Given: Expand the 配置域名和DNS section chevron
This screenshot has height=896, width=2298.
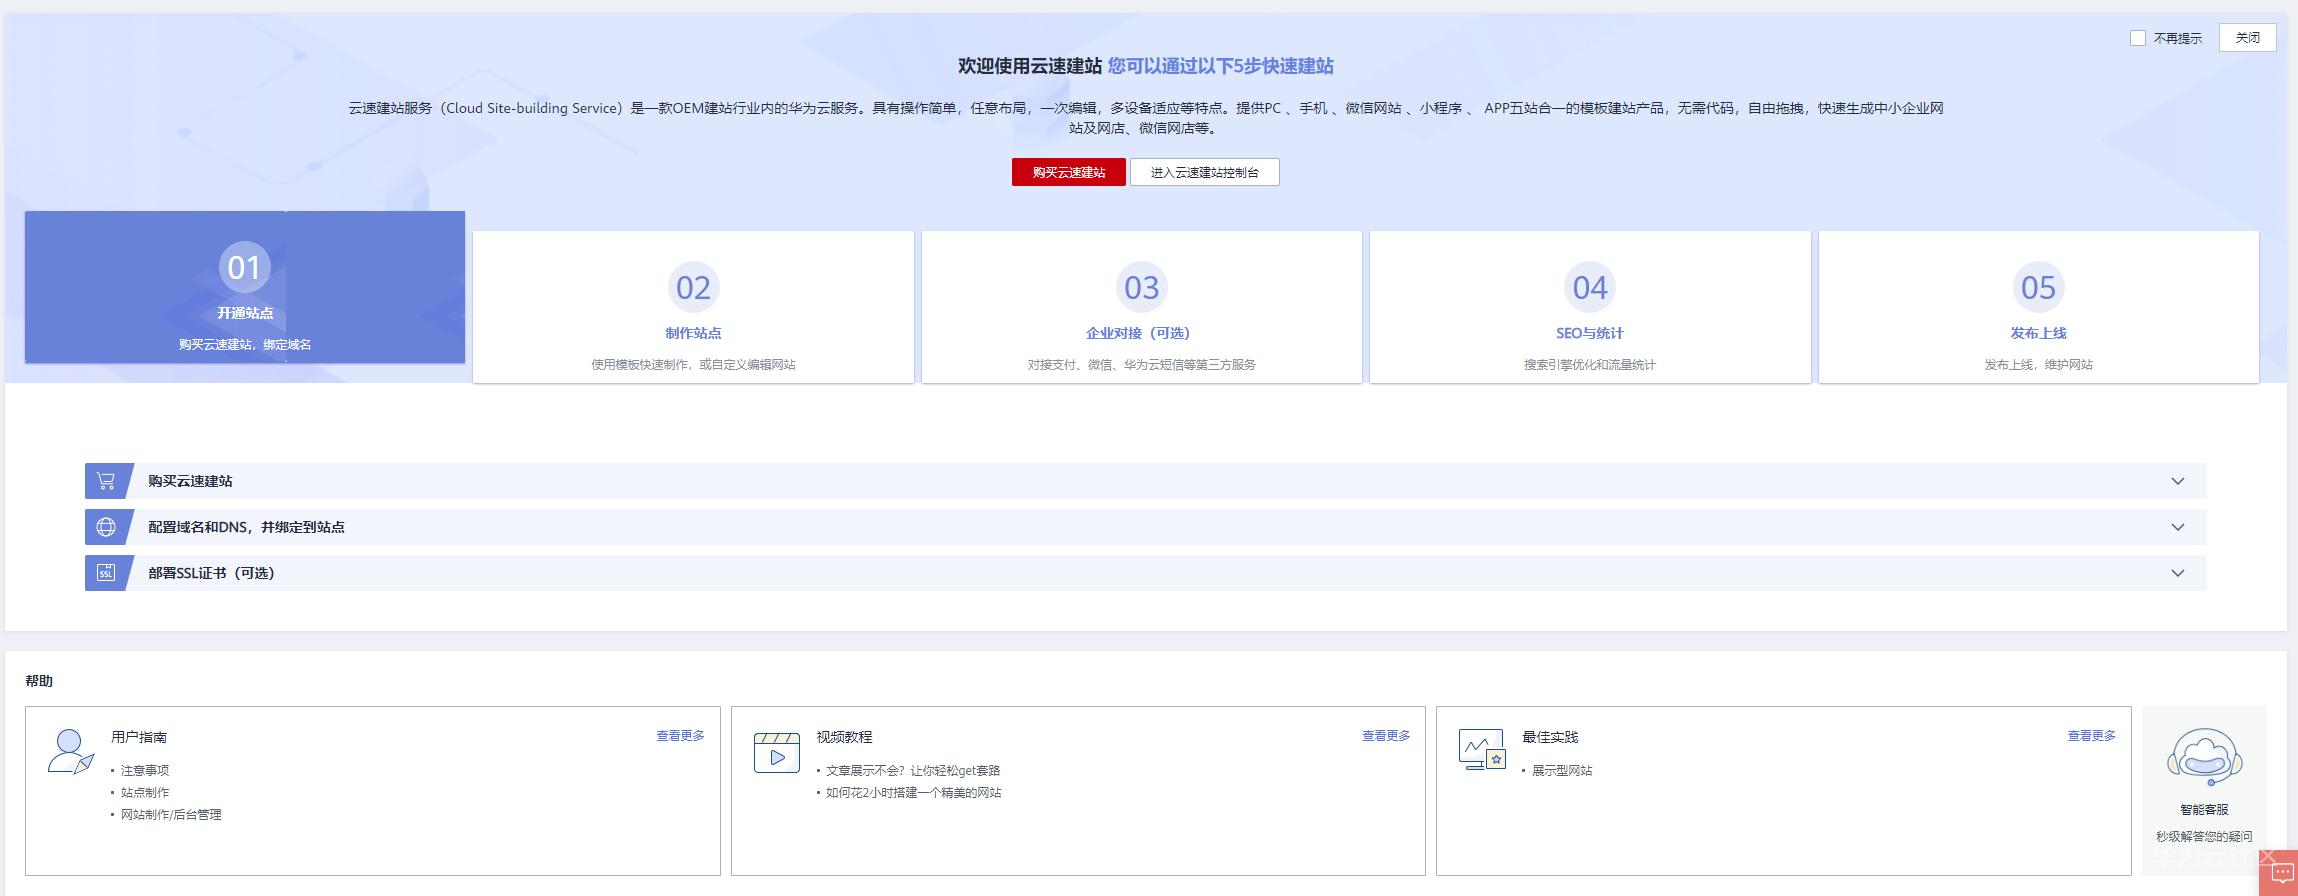Looking at the screenshot, I should (2178, 527).
